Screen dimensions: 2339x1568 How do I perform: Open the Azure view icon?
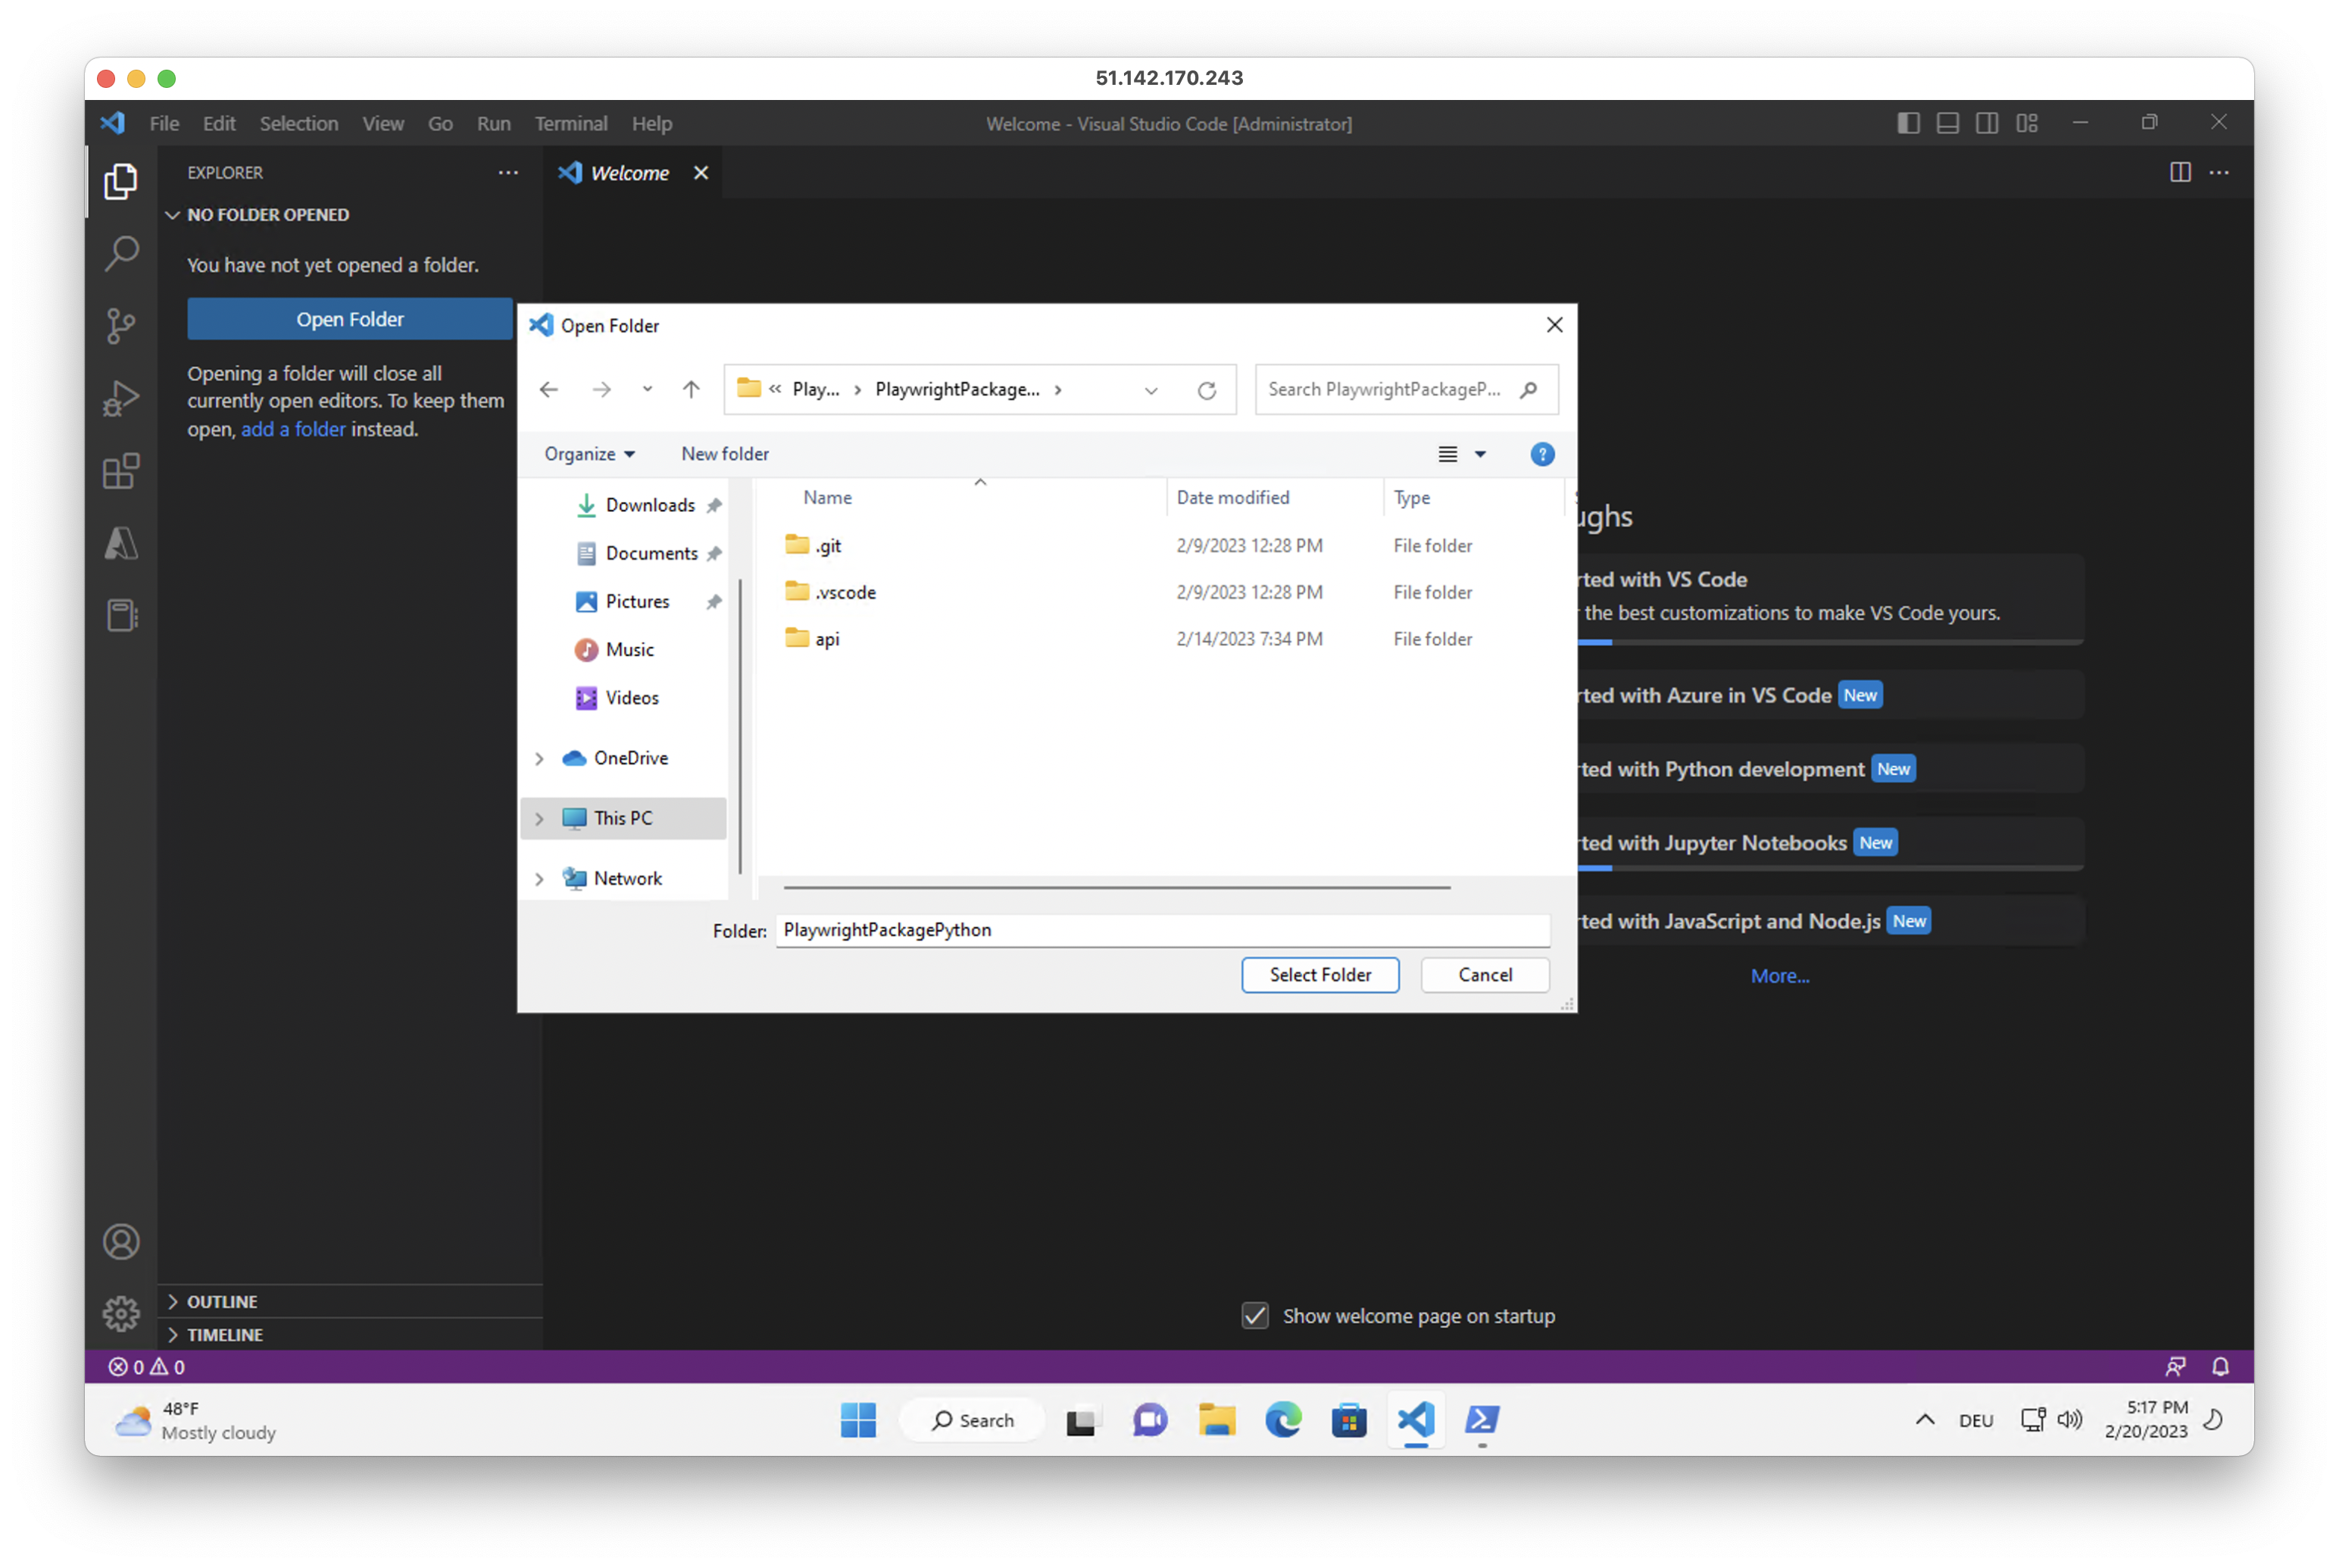point(121,544)
